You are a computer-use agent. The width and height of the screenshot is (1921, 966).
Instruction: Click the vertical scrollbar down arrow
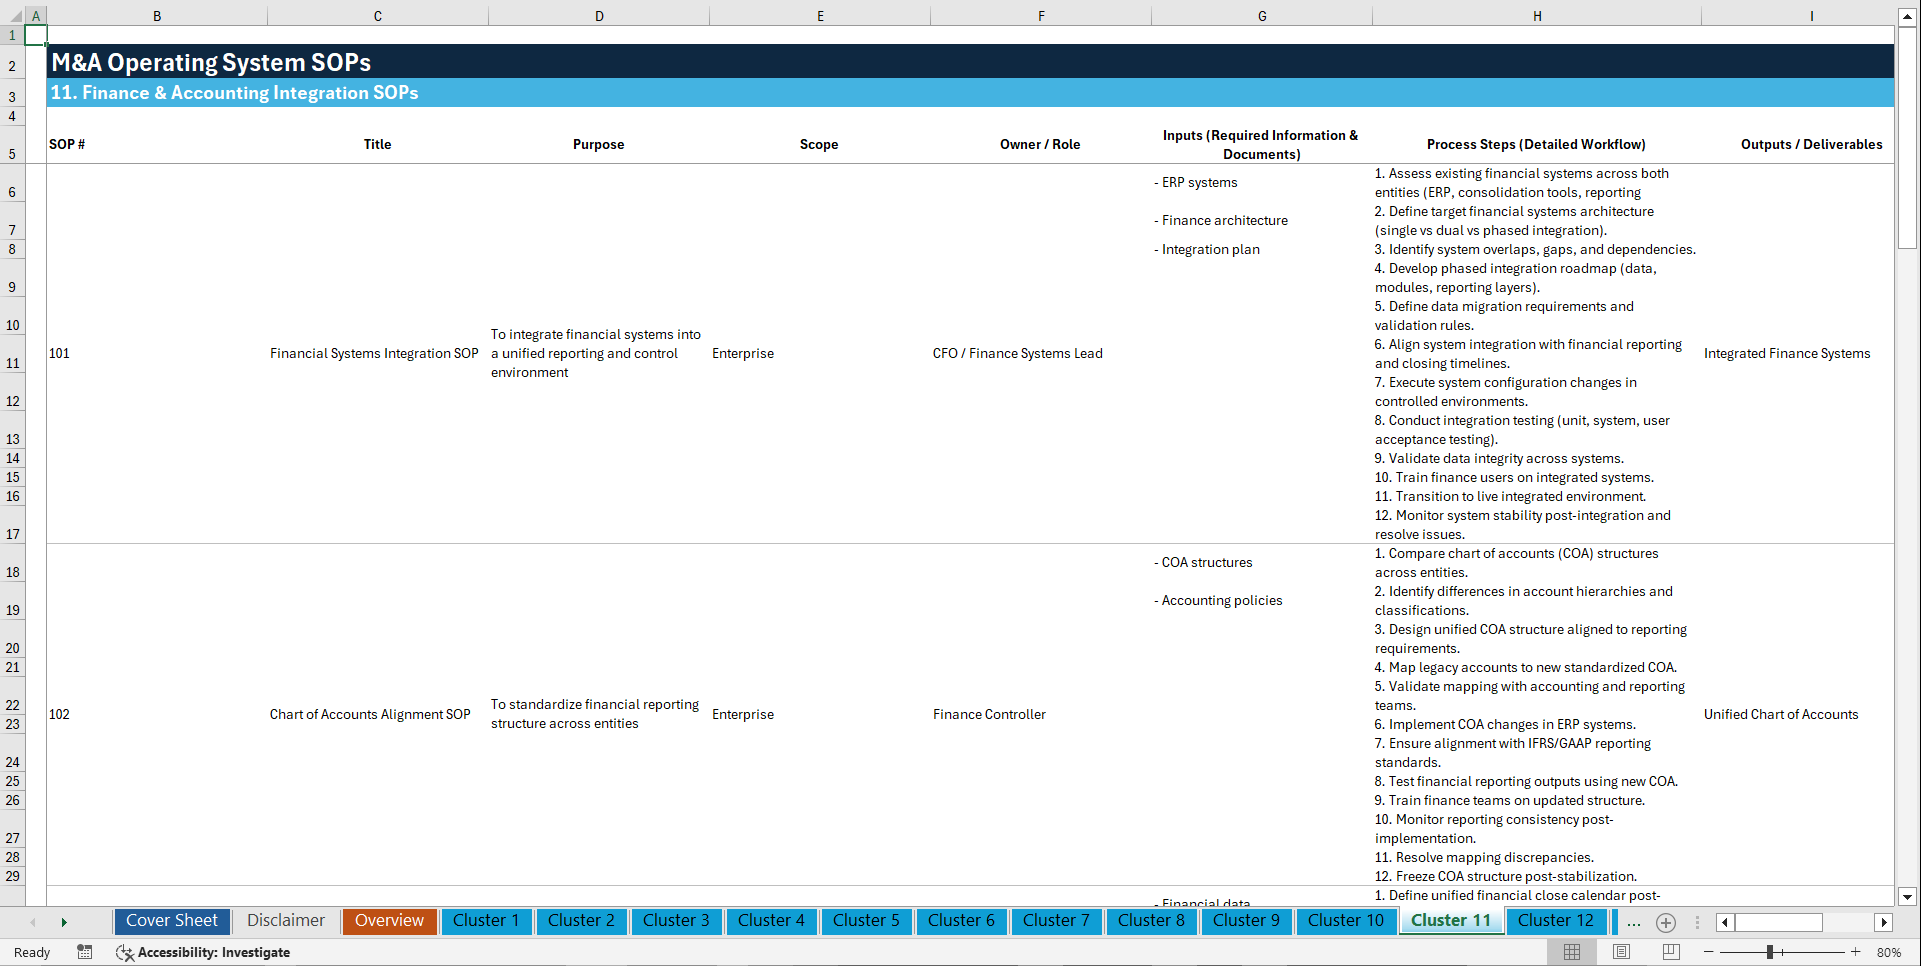click(x=1907, y=897)
